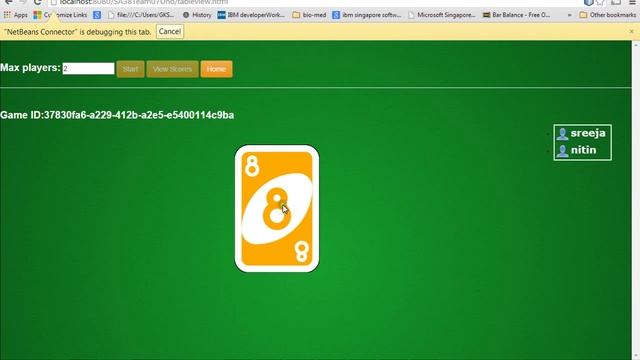Click the browser reload icon
The width and height of the screenshot is (640, 360).
(x=38, y=2)
